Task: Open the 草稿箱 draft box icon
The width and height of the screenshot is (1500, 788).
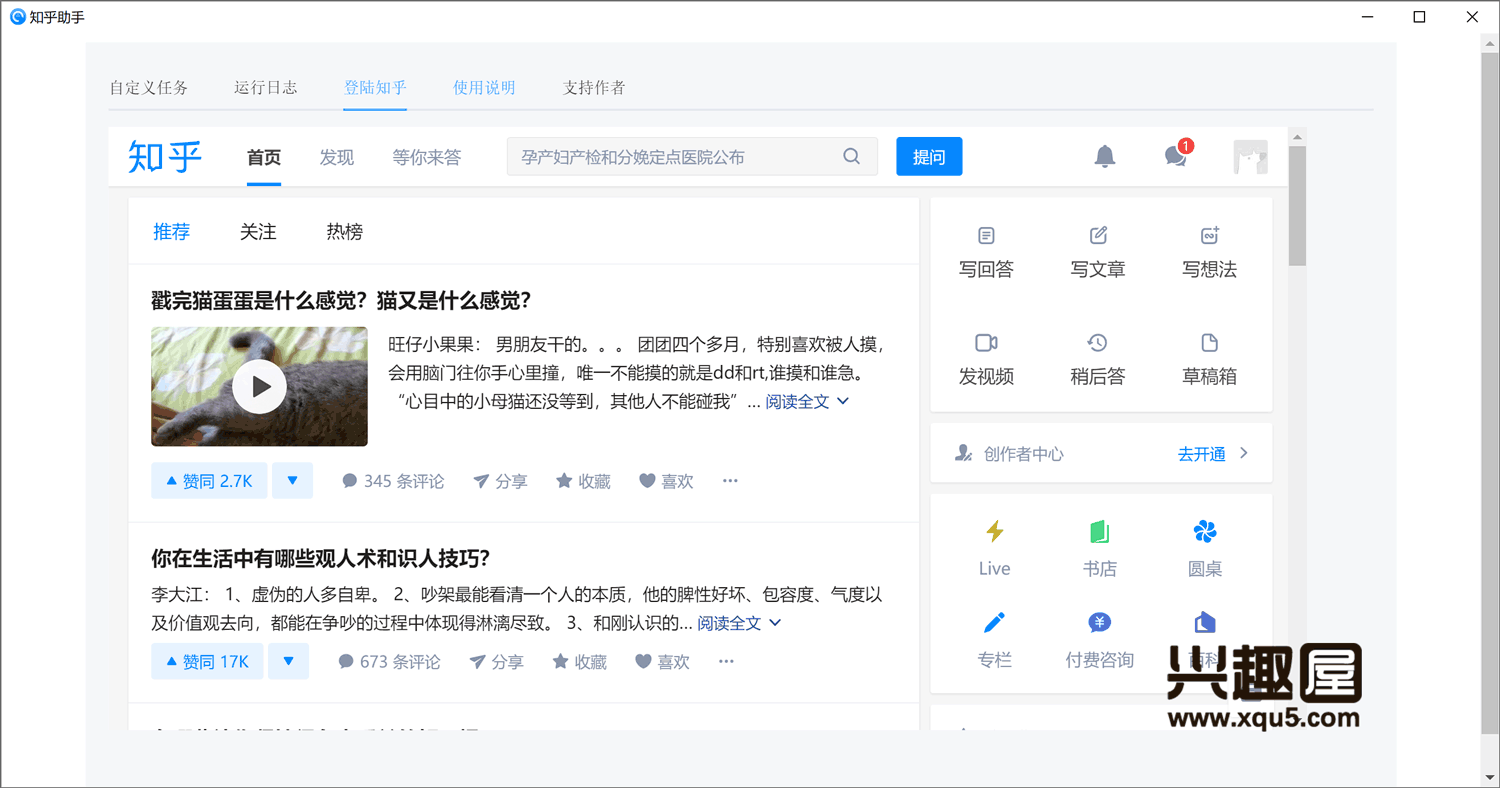Action: 1210,343
